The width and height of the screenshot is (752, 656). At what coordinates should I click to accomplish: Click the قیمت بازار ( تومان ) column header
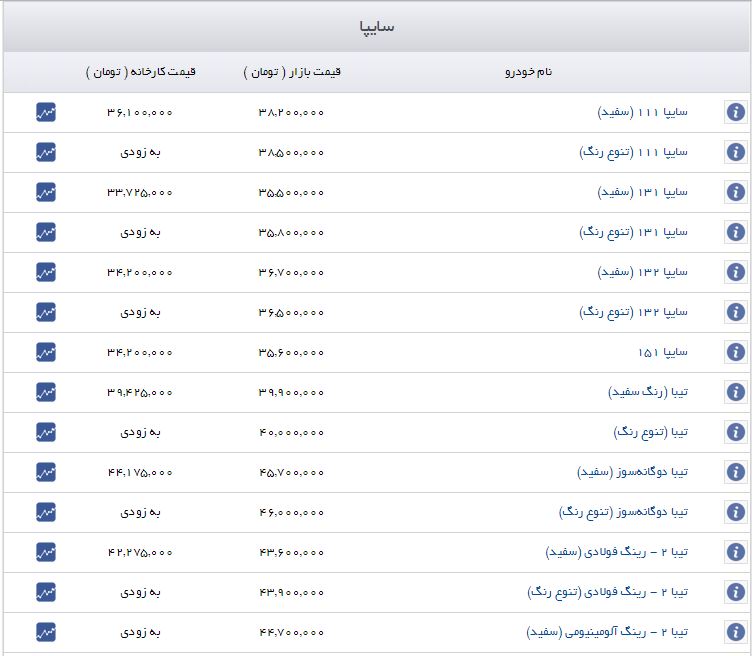pyautogui.click(x=292, y=72)
